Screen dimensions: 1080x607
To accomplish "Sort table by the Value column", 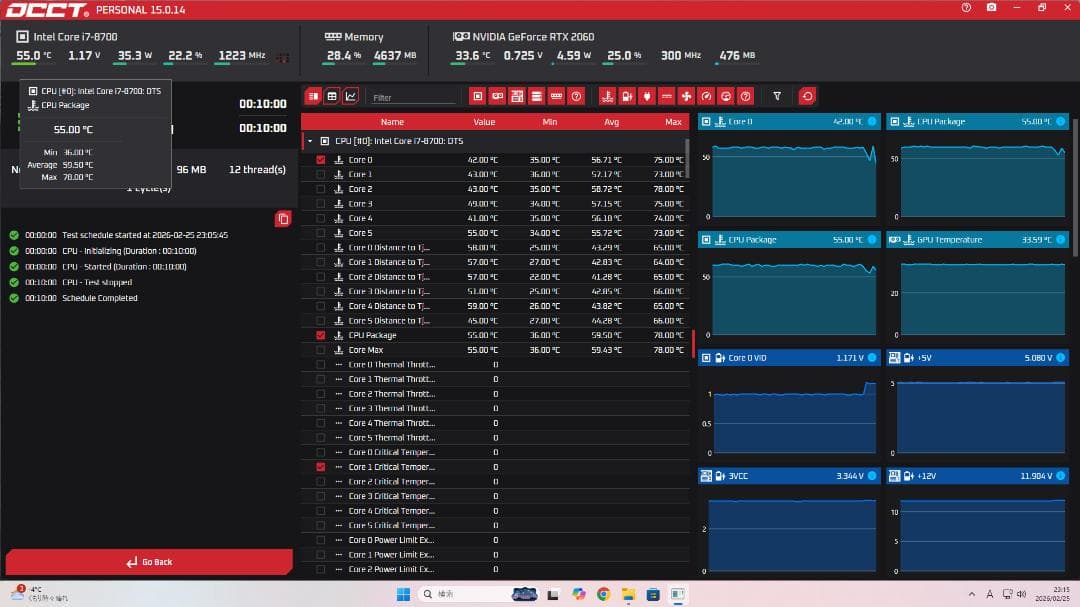I will click(x=484, y=122).
